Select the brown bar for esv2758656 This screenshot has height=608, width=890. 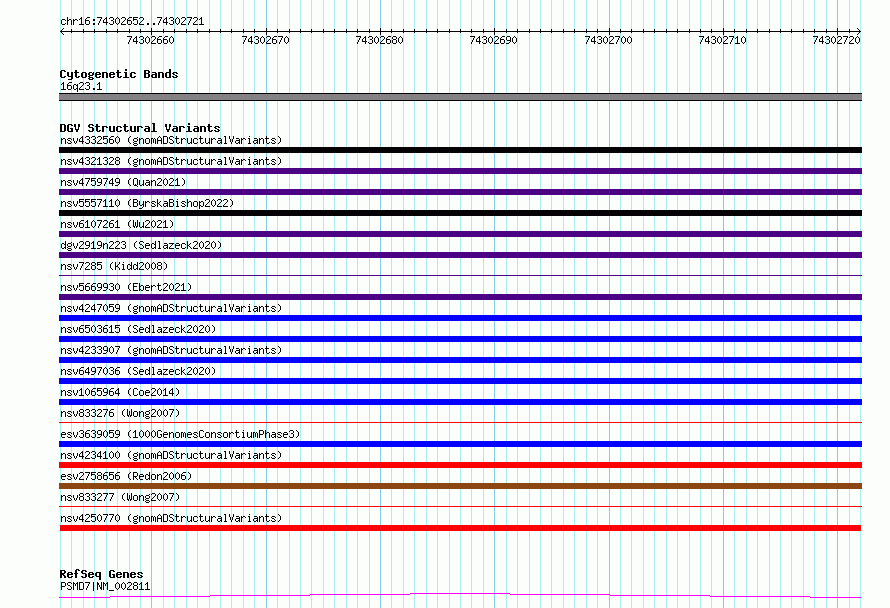coord(460,487)
